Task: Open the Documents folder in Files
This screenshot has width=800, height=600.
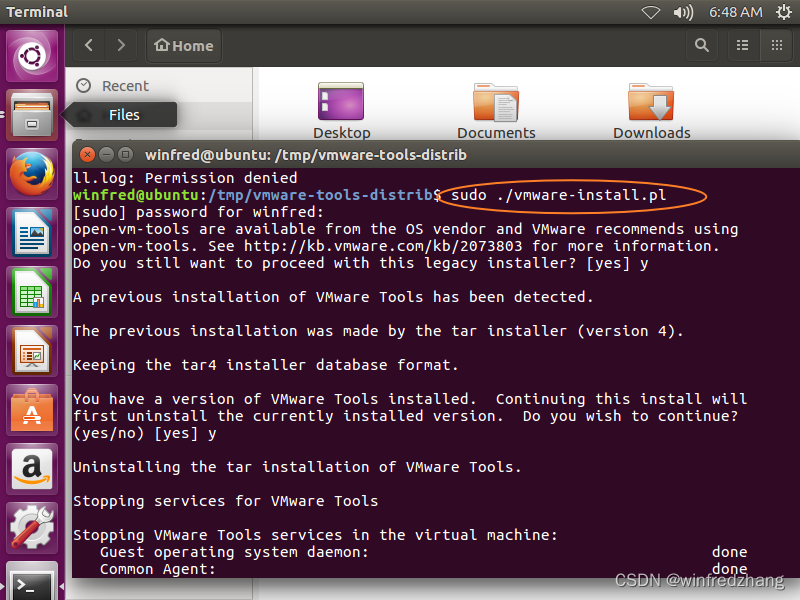Action: (496, 110)
